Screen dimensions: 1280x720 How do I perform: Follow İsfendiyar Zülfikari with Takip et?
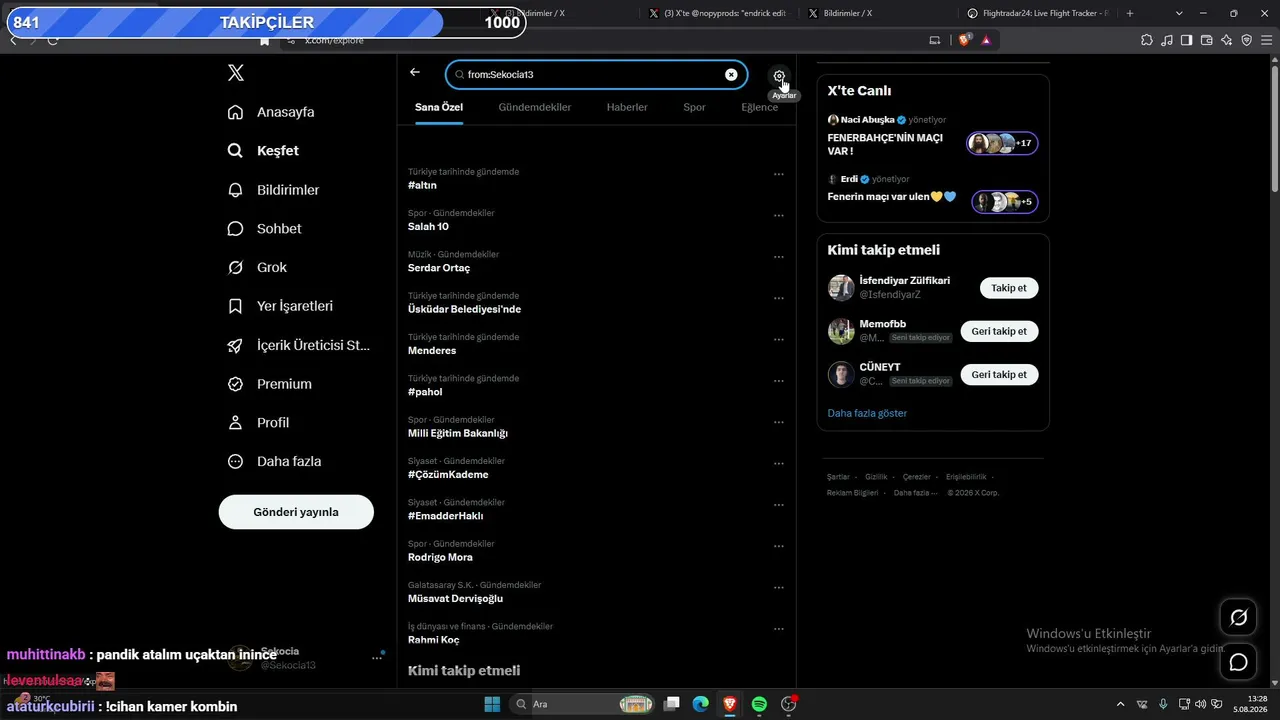tap(1009, 288)
